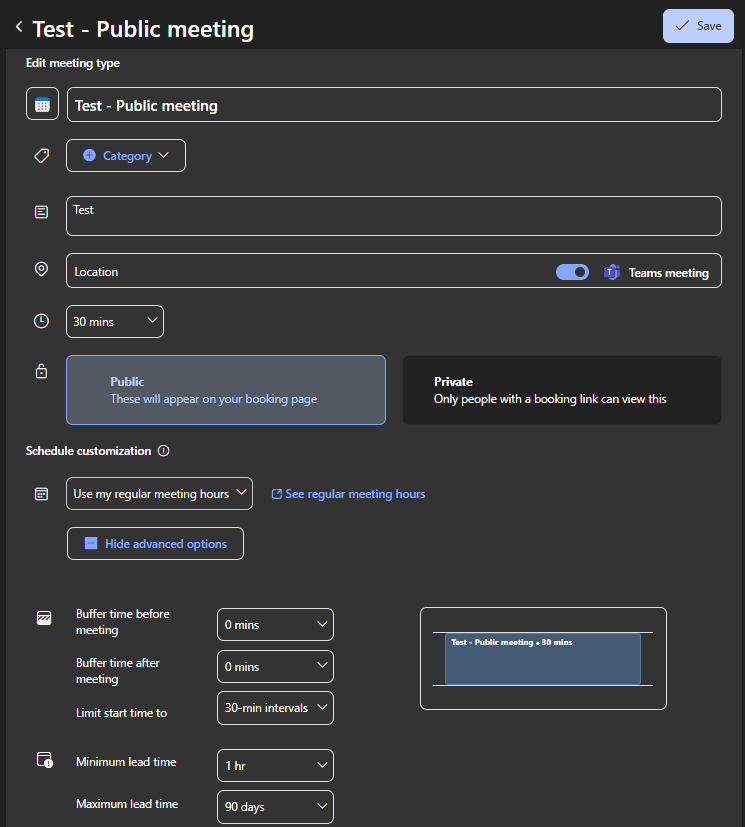
Task: Click the Buffer time after meeting label
Action: point(118,671)
